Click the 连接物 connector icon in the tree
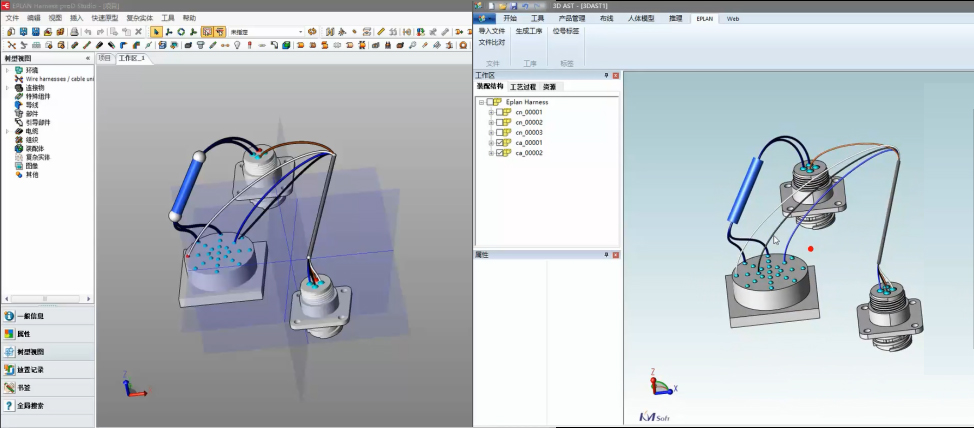Image resolution: width=974 pixels, height=428 pixels. 19,87
